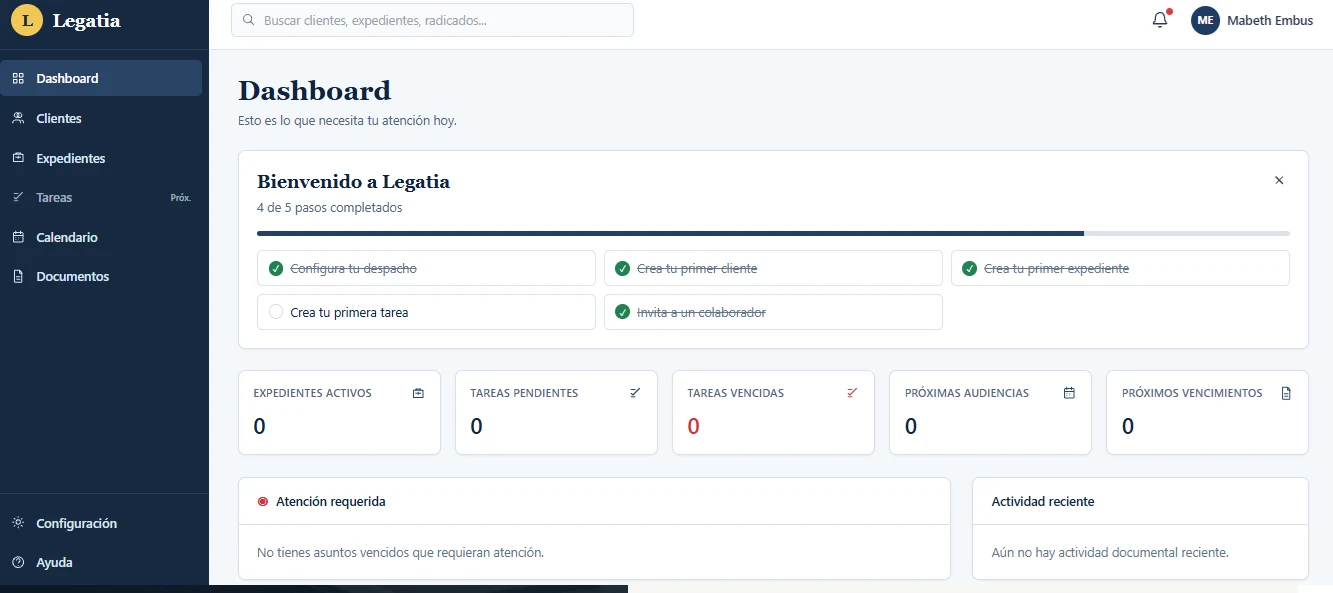Click the Tareas checklist icon in sidebar
Viewport: 1333px width, 593px height.
[18, 197]
